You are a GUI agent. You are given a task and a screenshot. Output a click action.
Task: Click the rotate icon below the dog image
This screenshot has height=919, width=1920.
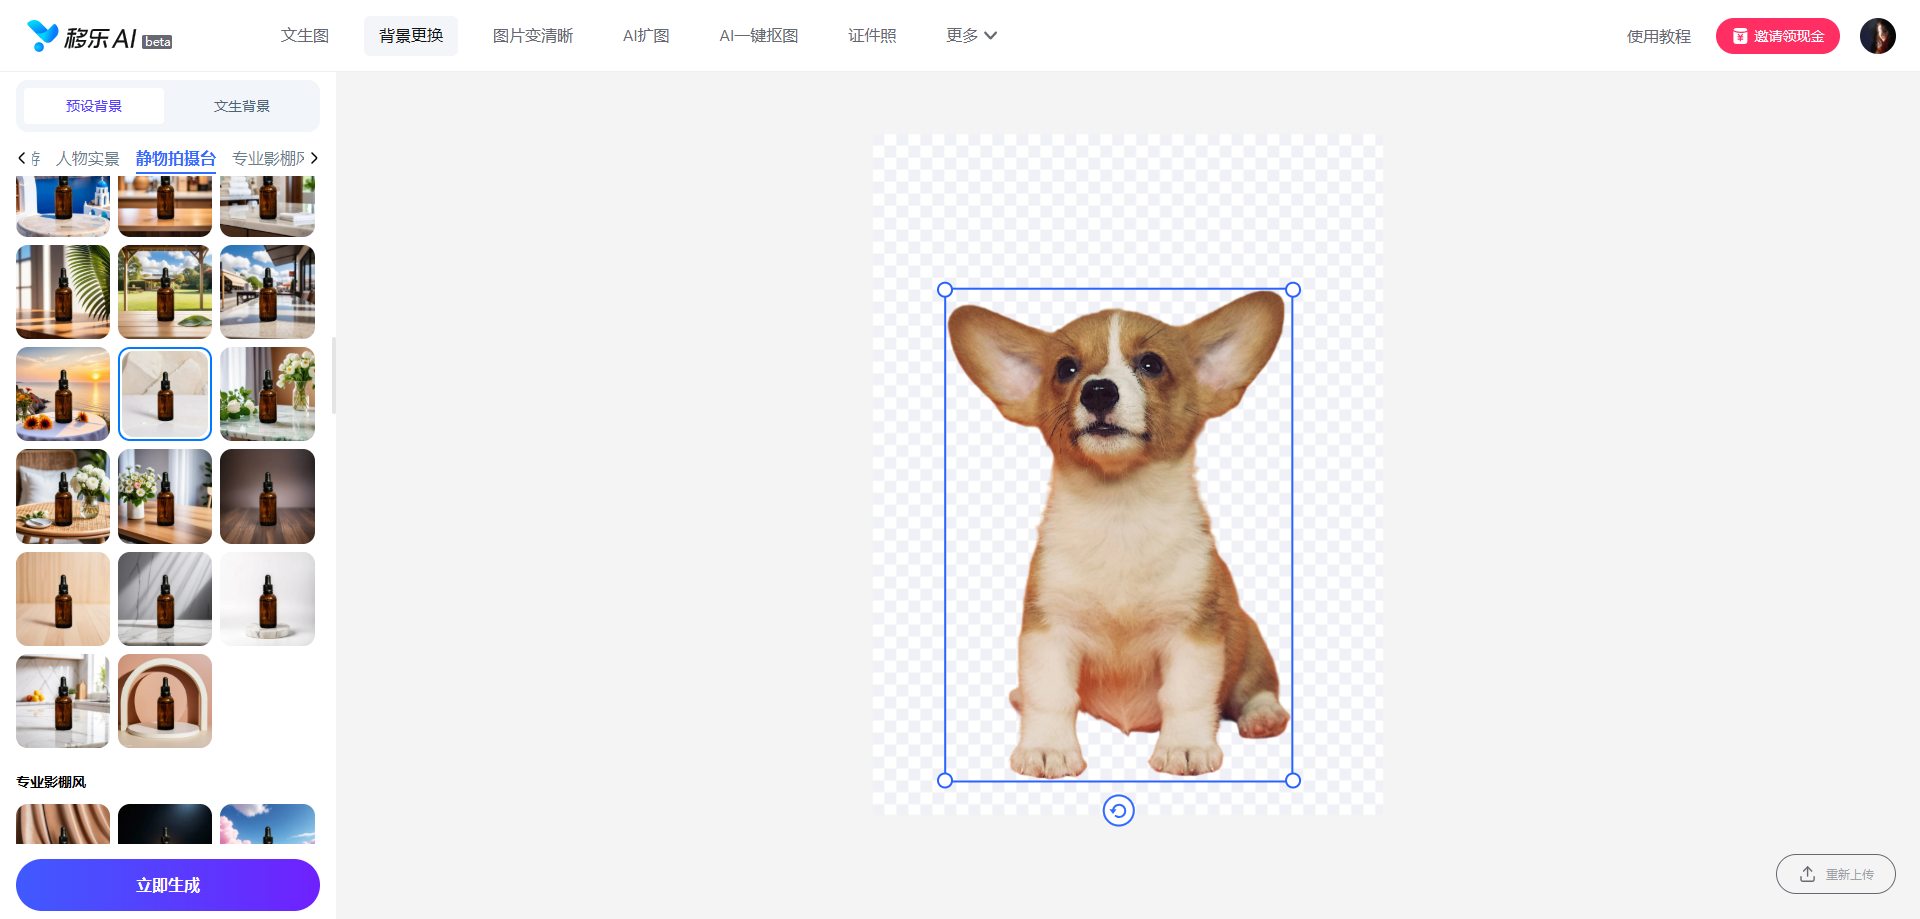(1118, 810)
